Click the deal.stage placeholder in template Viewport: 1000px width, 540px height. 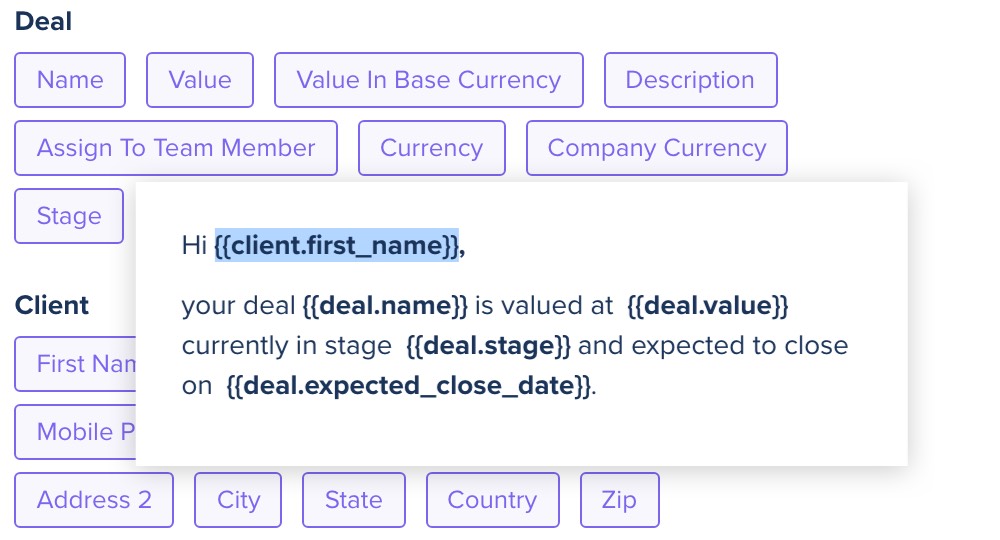[489, 346]
